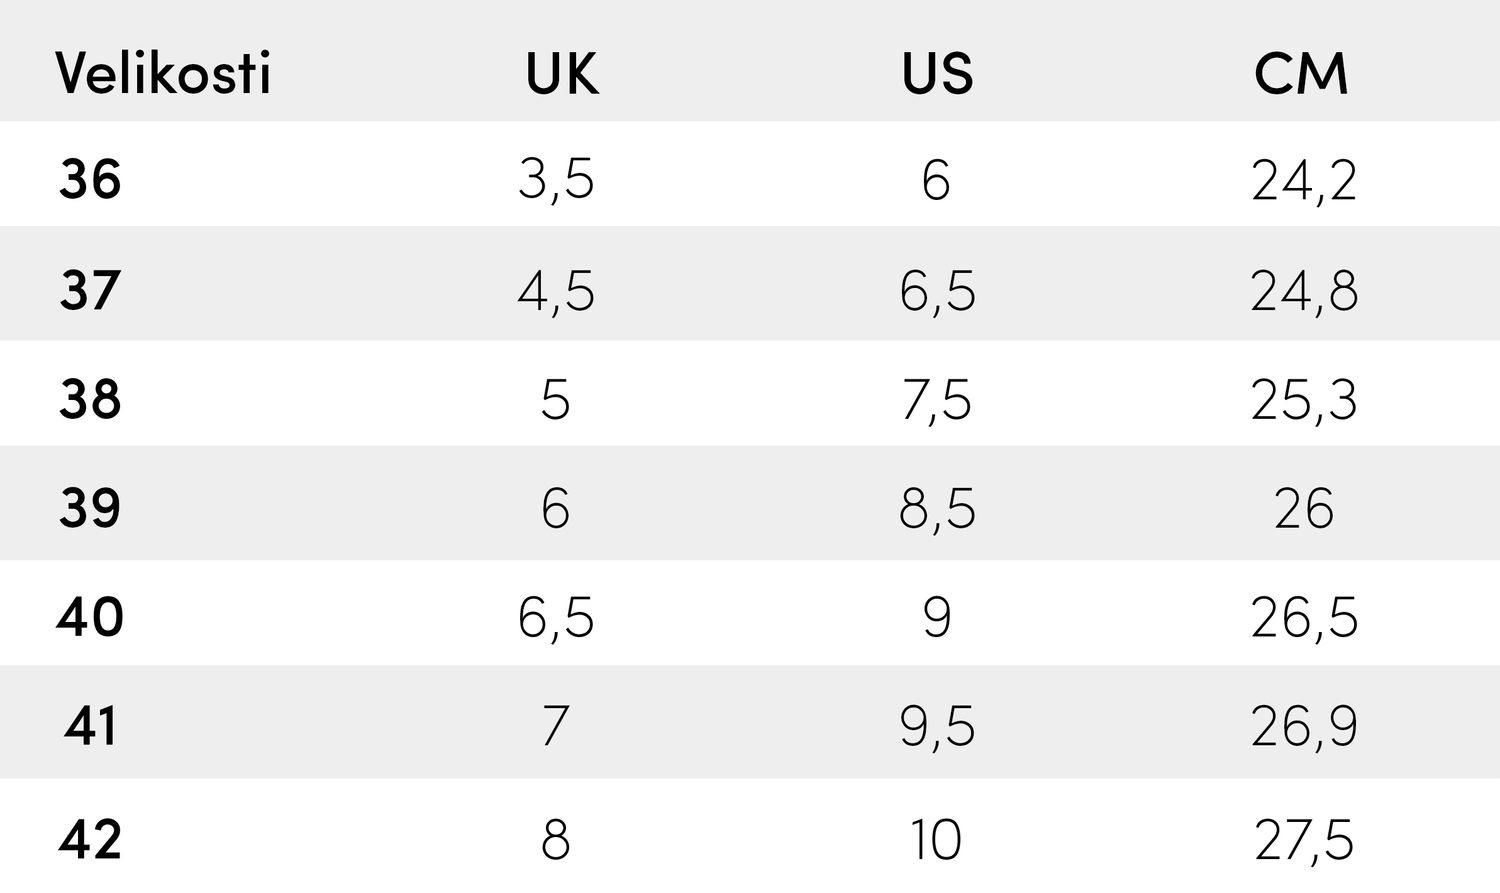Click US value 6,5 for size 37
This screenshot has width=1500, height=893.
(937, 290)
